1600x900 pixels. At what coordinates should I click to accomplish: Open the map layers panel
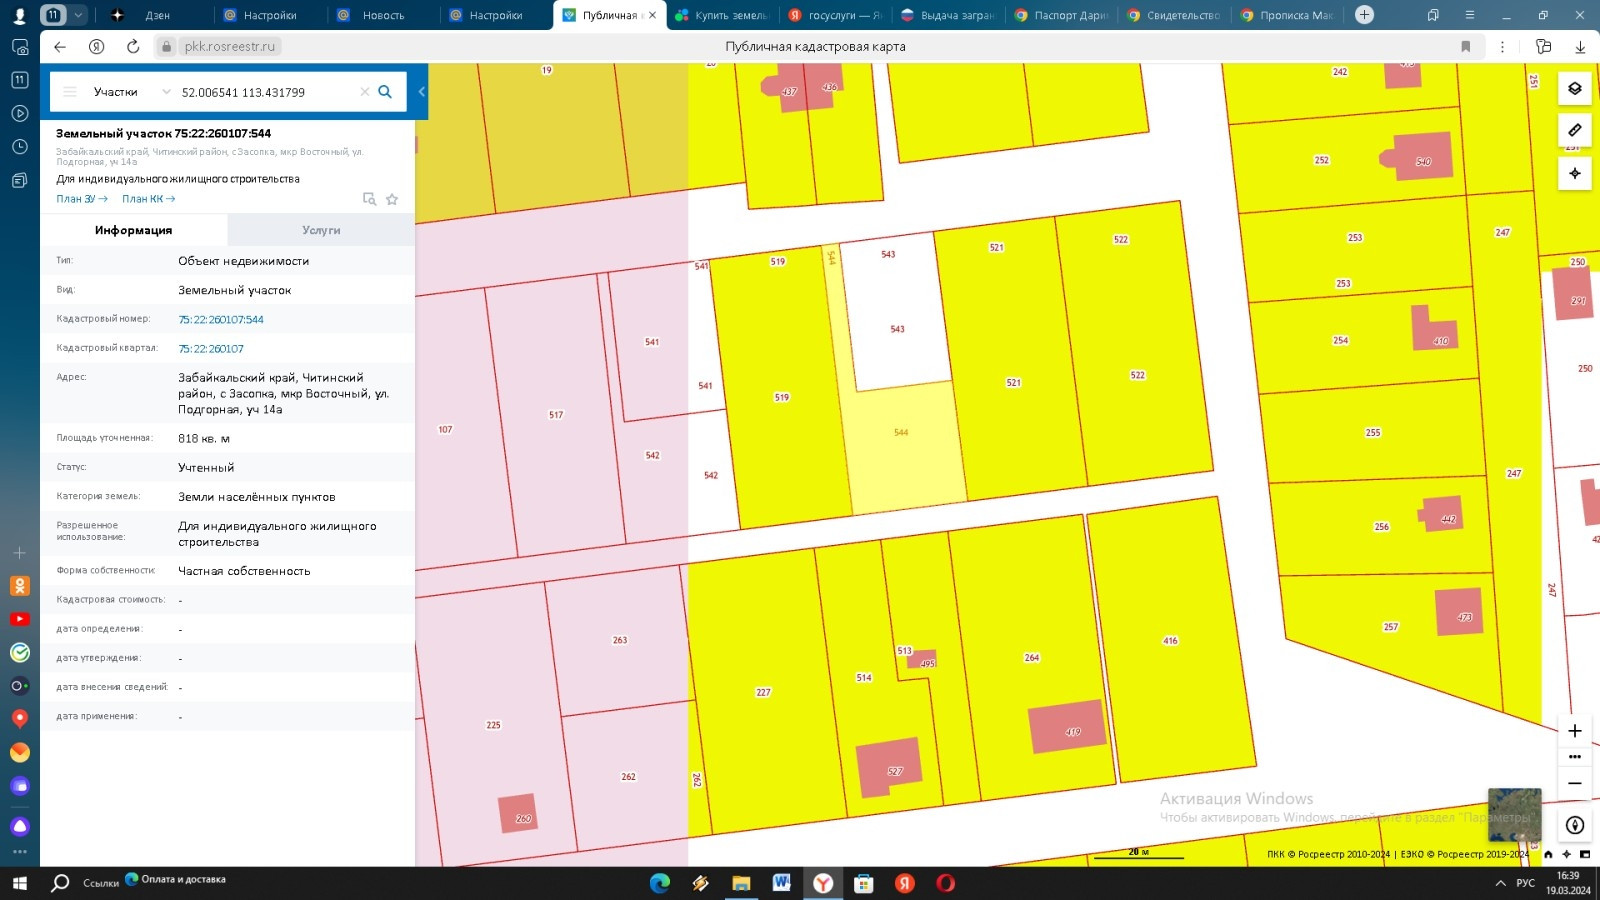(1574, 89)
